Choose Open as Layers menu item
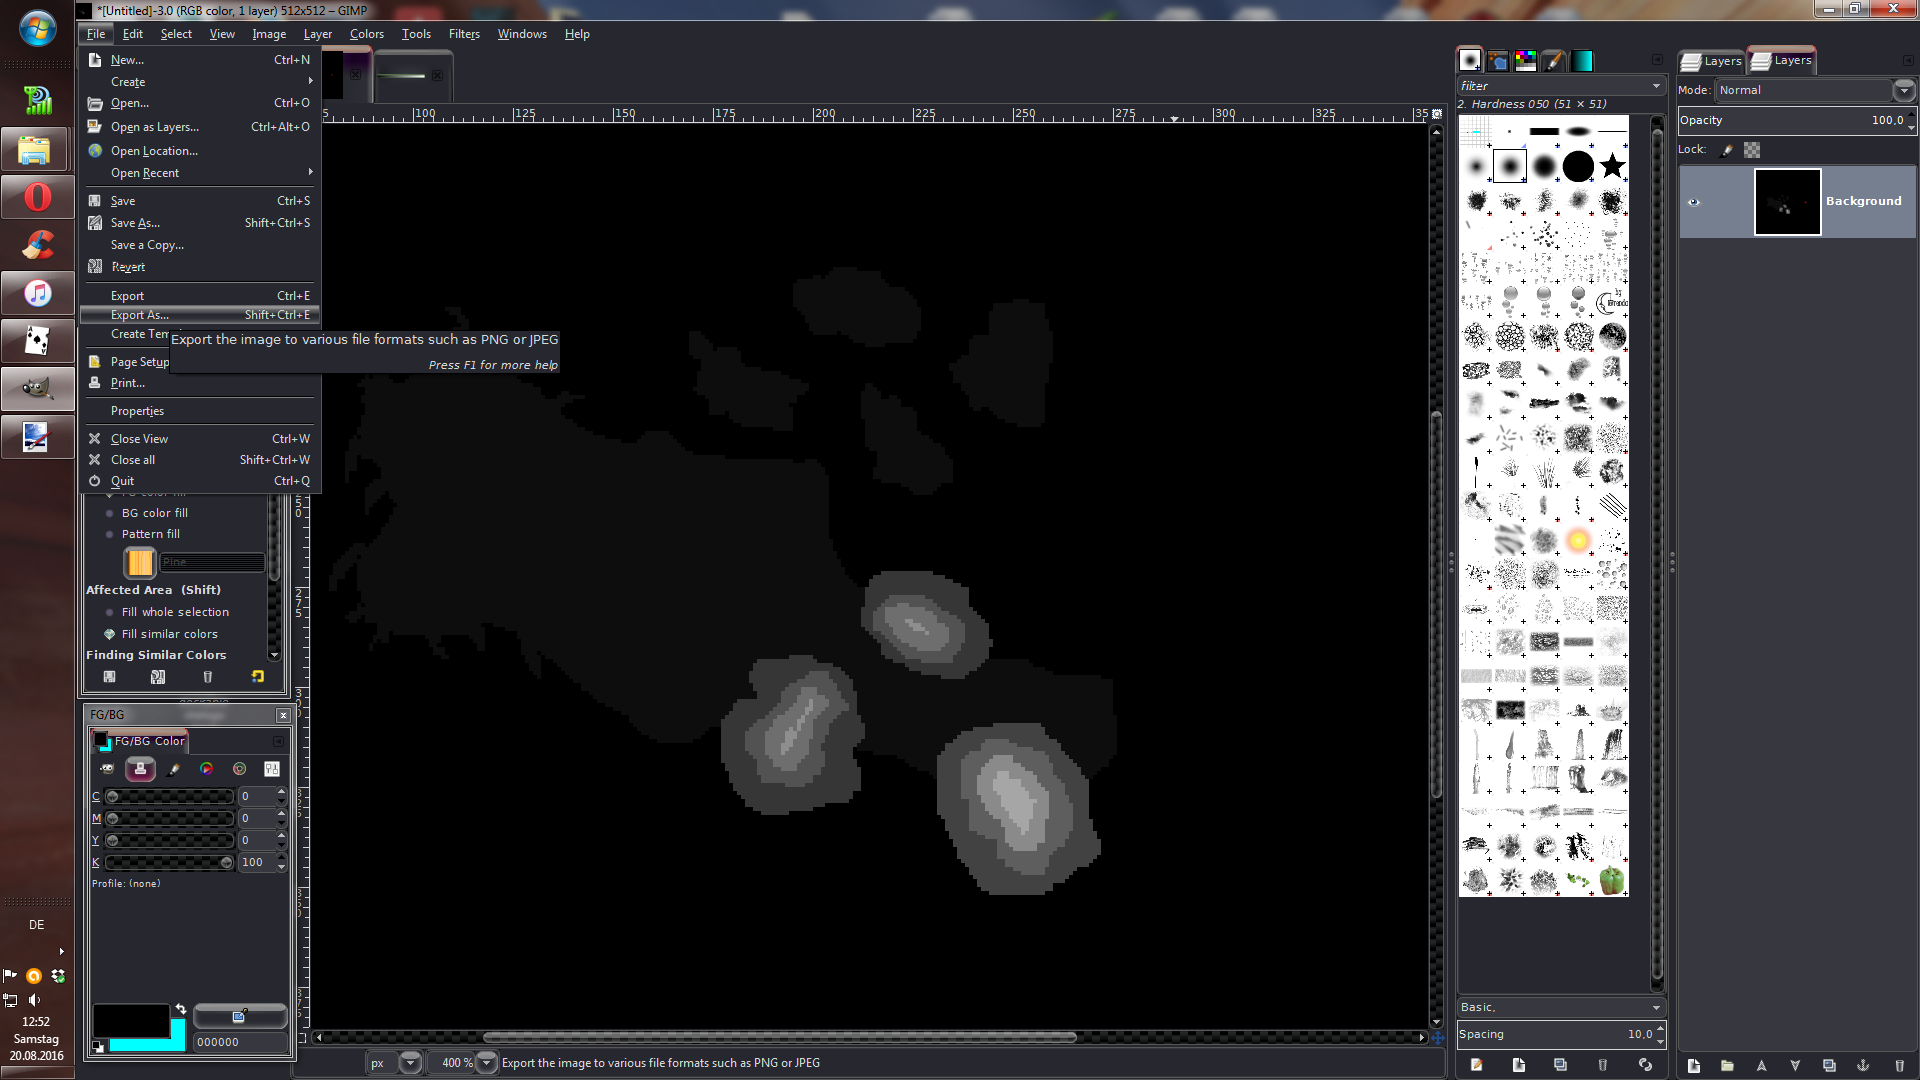The width and height of the screenshot is (1920, 1080). pos(200,127)
